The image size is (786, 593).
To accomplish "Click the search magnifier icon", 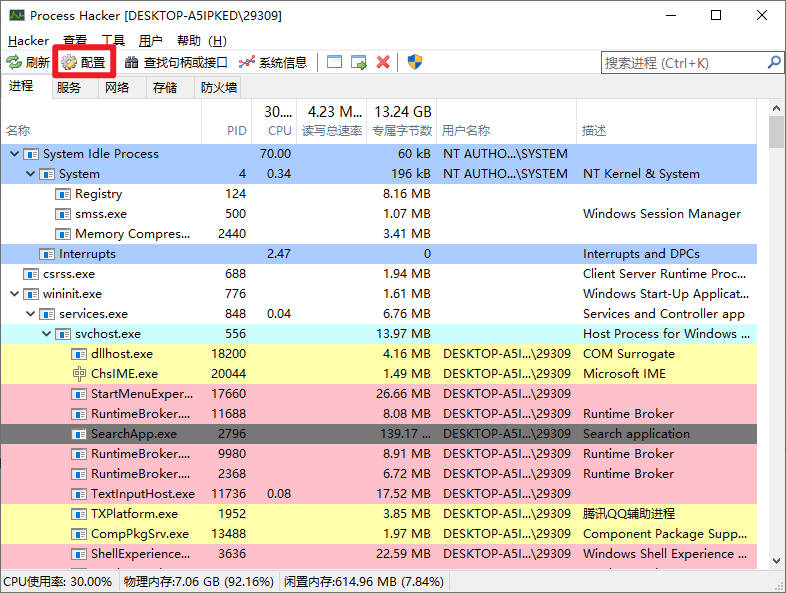I will click(774, 62).
